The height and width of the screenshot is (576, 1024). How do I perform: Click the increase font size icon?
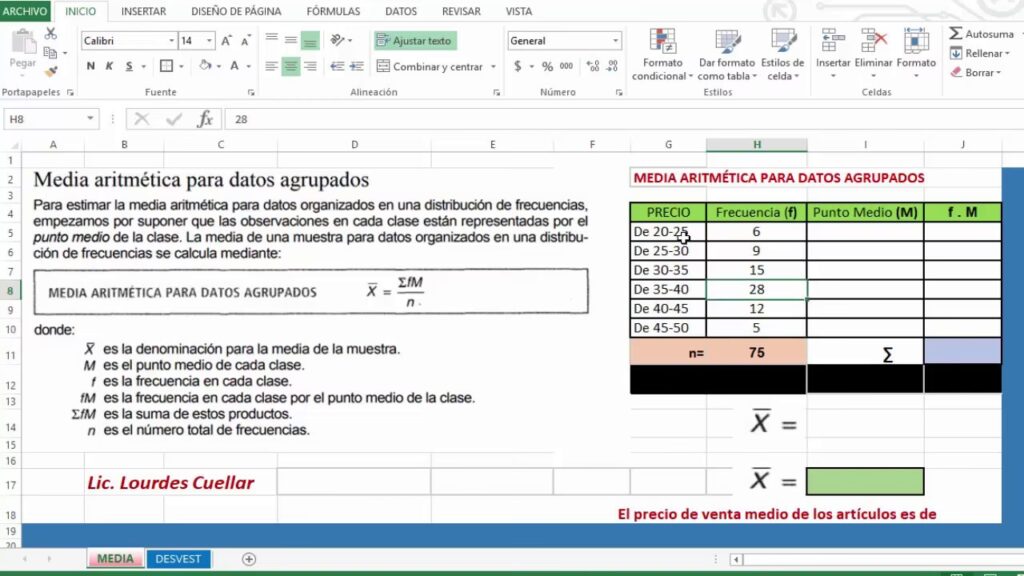coord(227,41)
